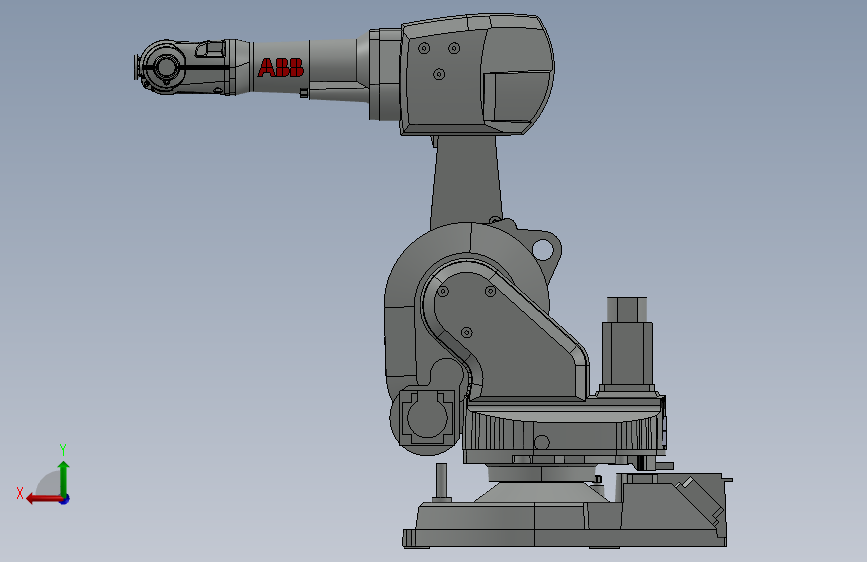
Task: Select the lifting eye ring hole
Action: 542,250
